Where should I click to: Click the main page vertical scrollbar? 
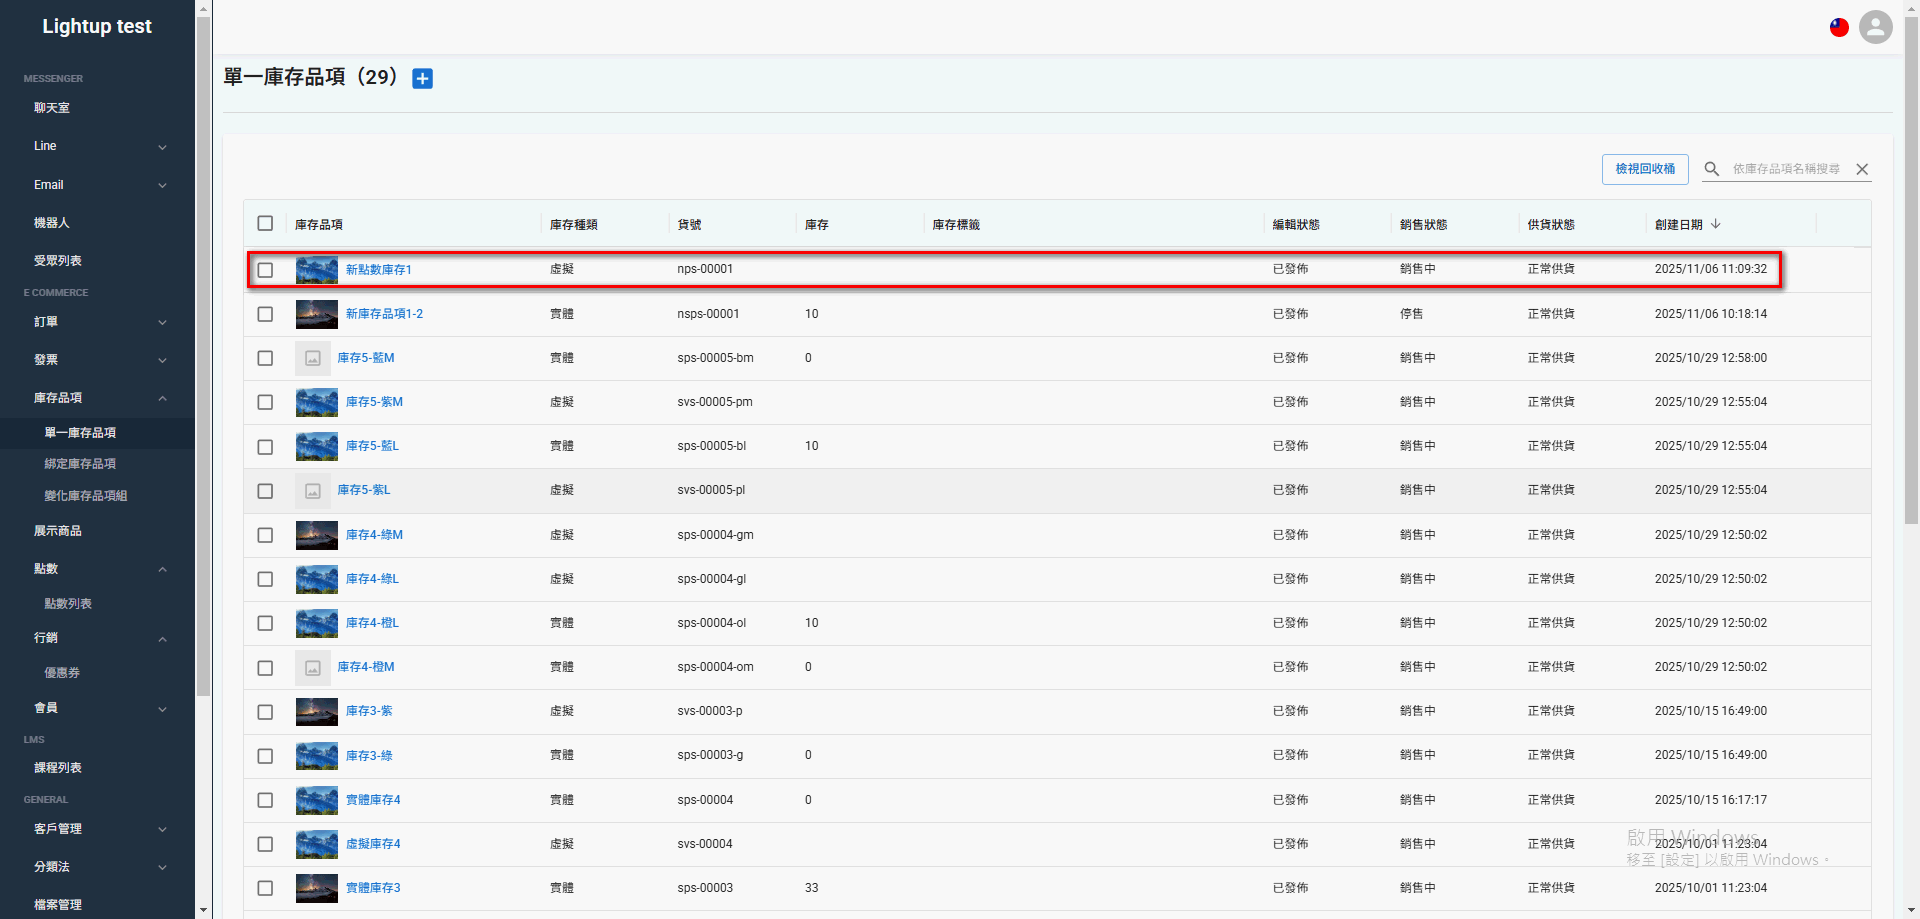point(1911,270)
